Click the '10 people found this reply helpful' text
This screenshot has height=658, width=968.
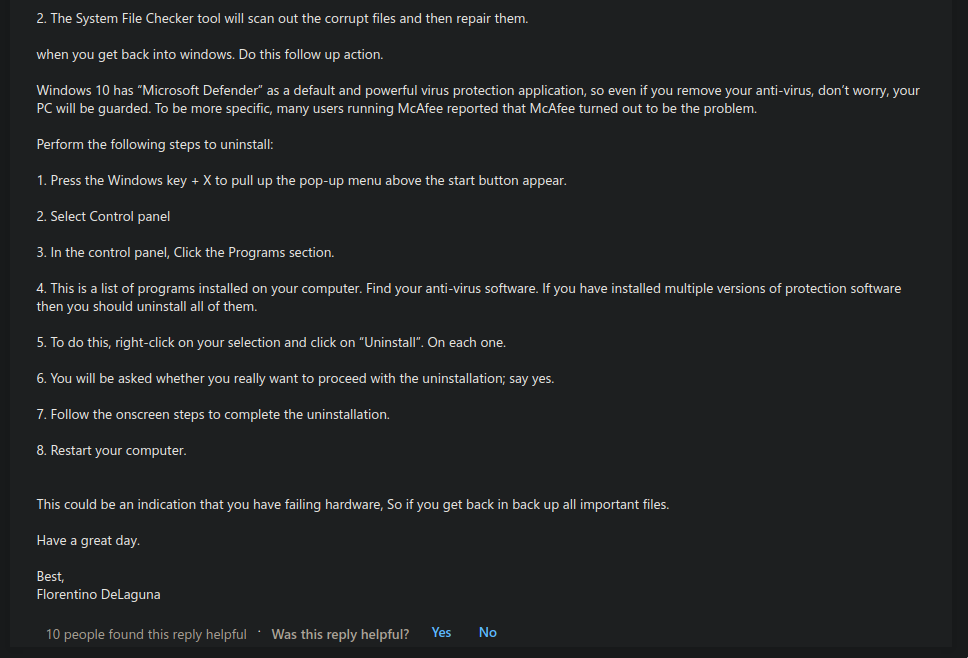(x=146, y=635)
